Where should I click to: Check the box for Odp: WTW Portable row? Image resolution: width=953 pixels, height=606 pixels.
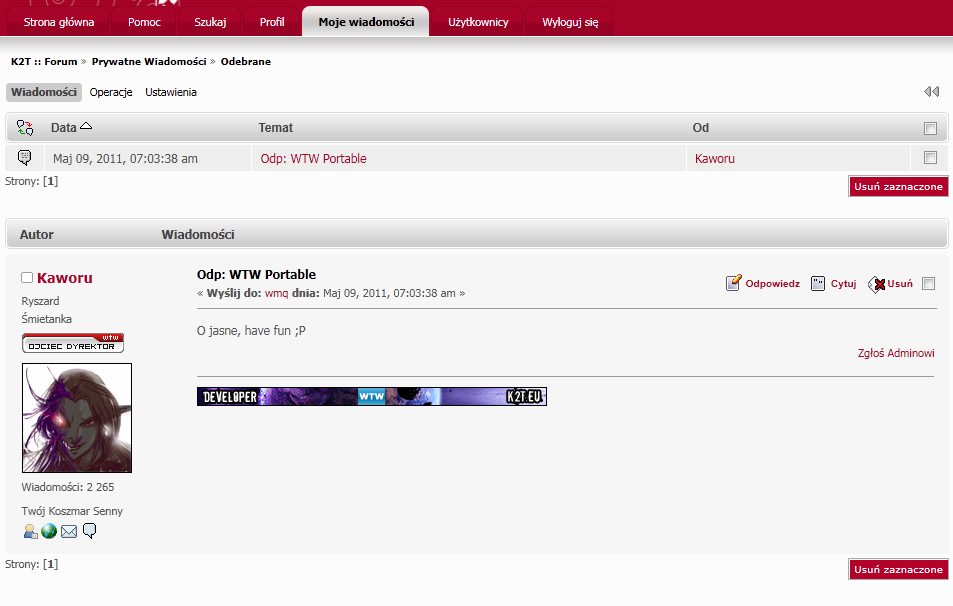click(930, 158)
